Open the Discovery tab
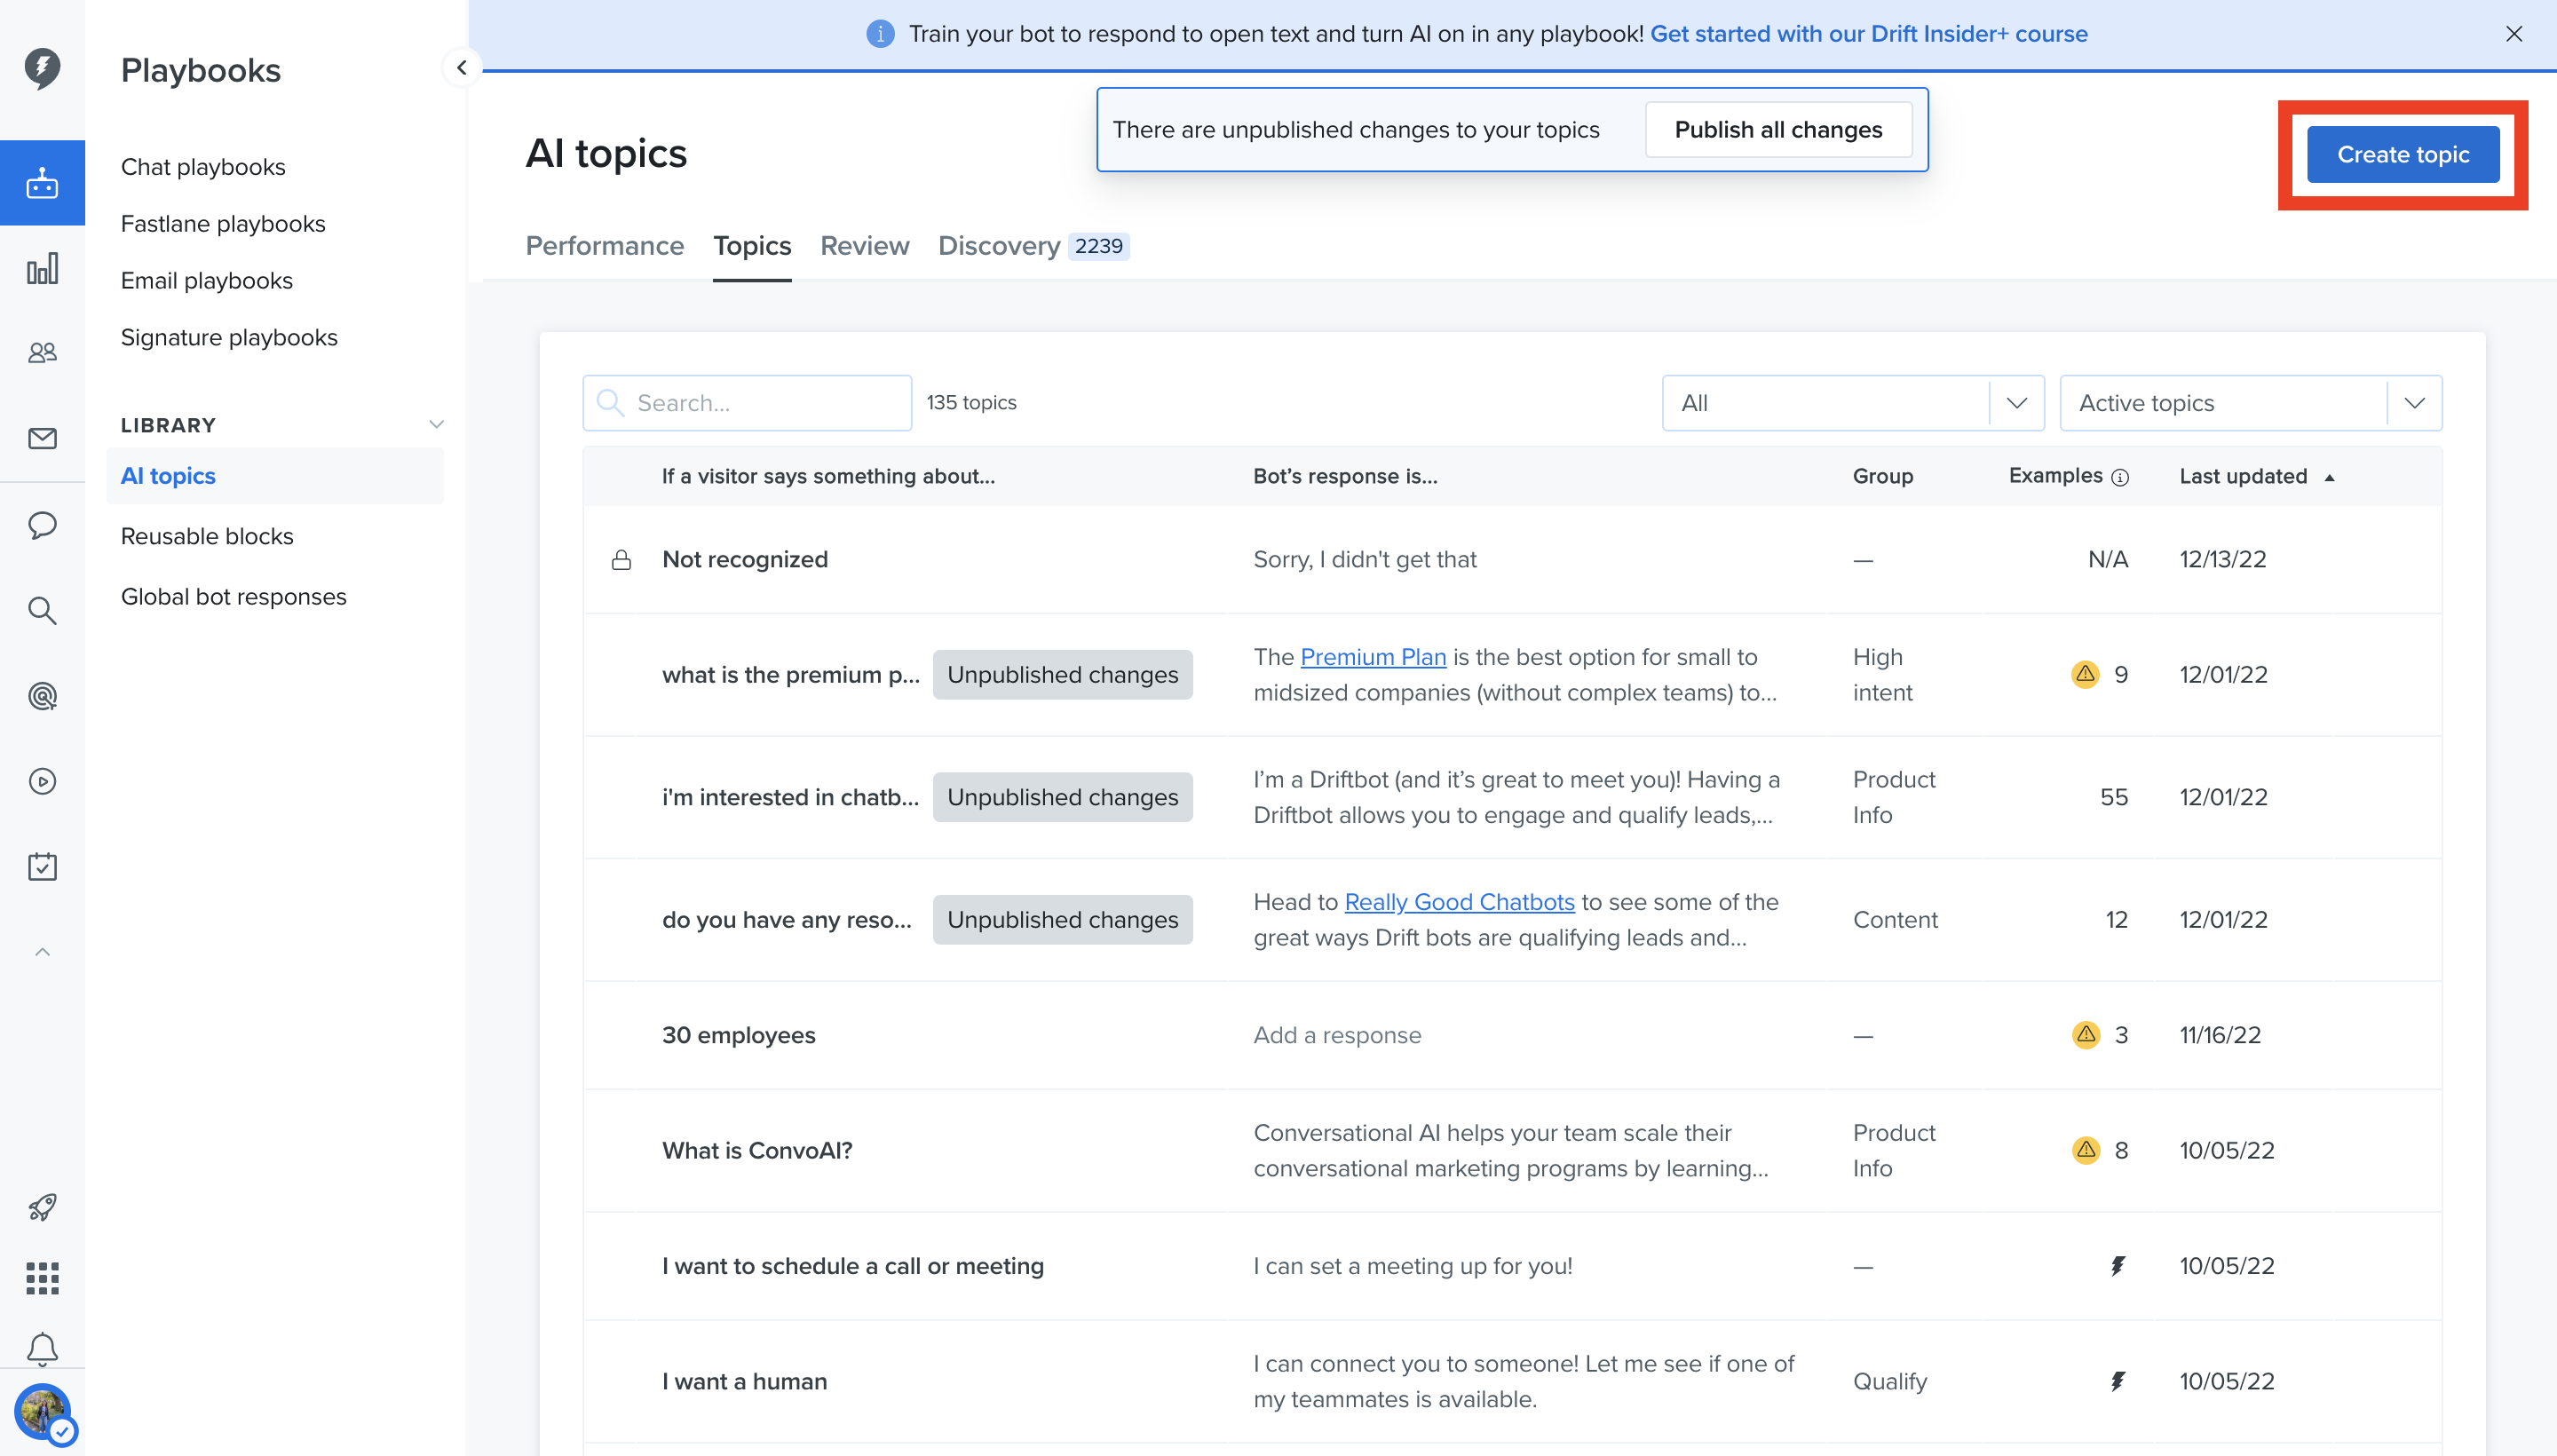The width and height of the screenshot is (2557, 1456). 1033,246
